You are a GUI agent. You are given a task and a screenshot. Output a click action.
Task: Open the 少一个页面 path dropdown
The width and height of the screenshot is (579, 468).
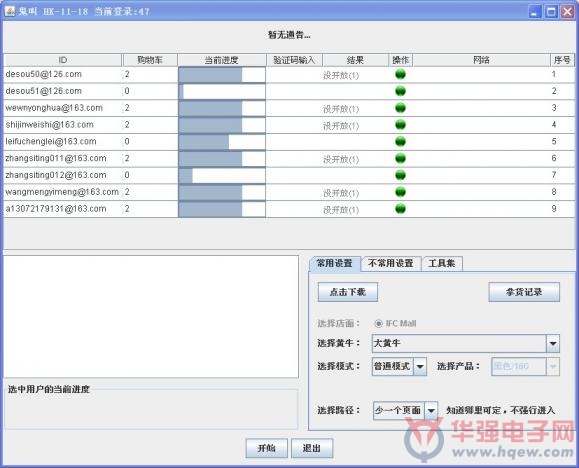[x=431, y=410]
